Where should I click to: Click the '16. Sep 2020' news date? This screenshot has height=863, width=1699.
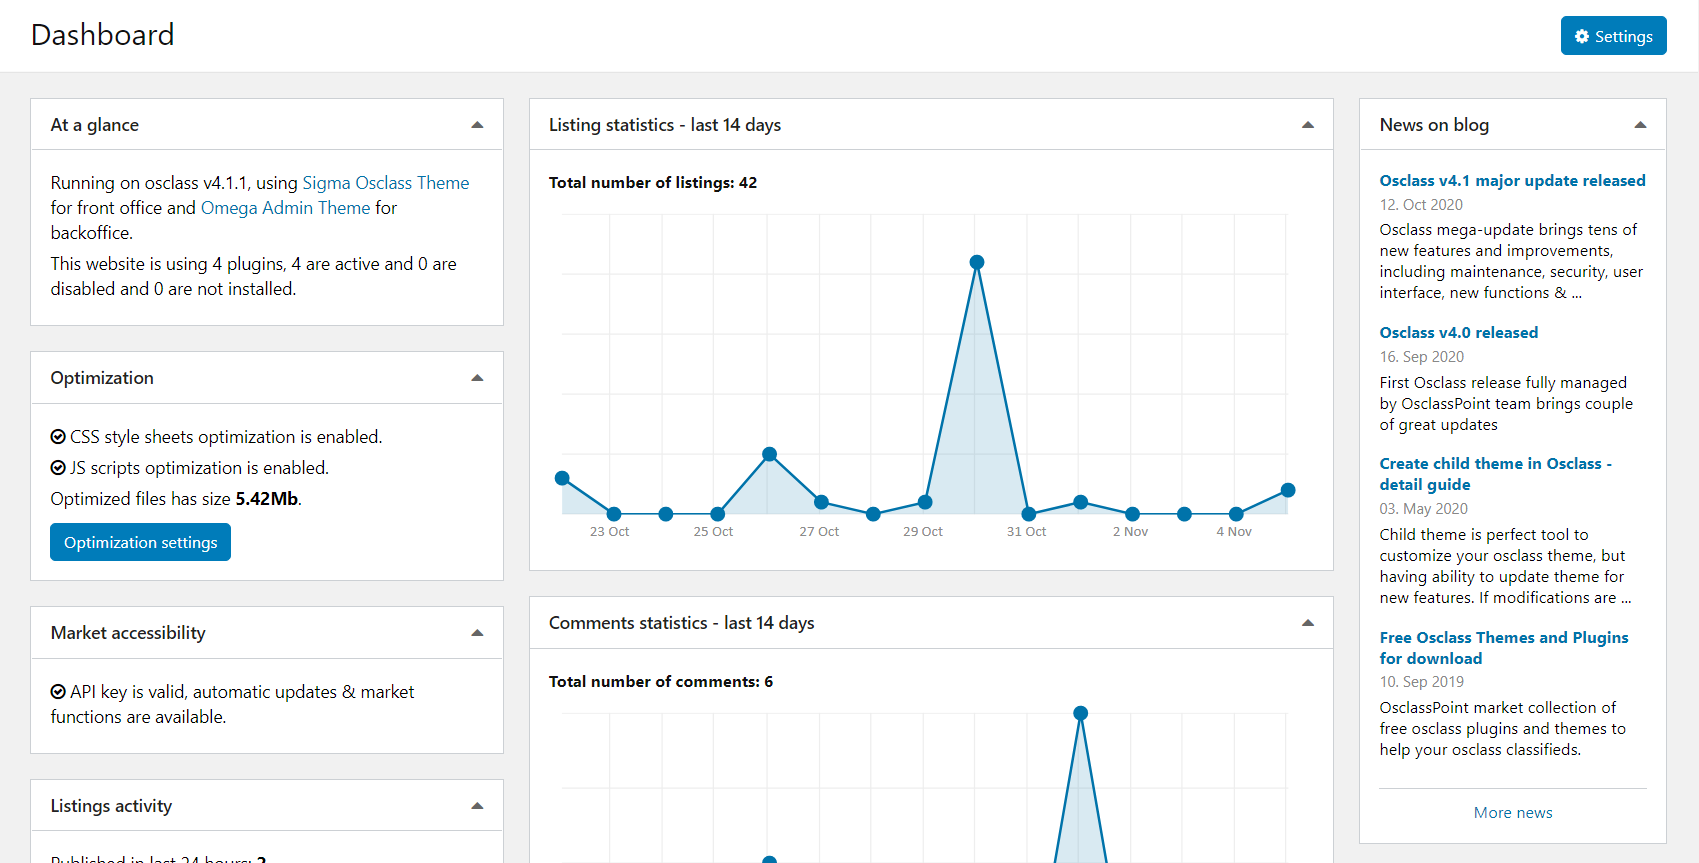click(1422, 357)
